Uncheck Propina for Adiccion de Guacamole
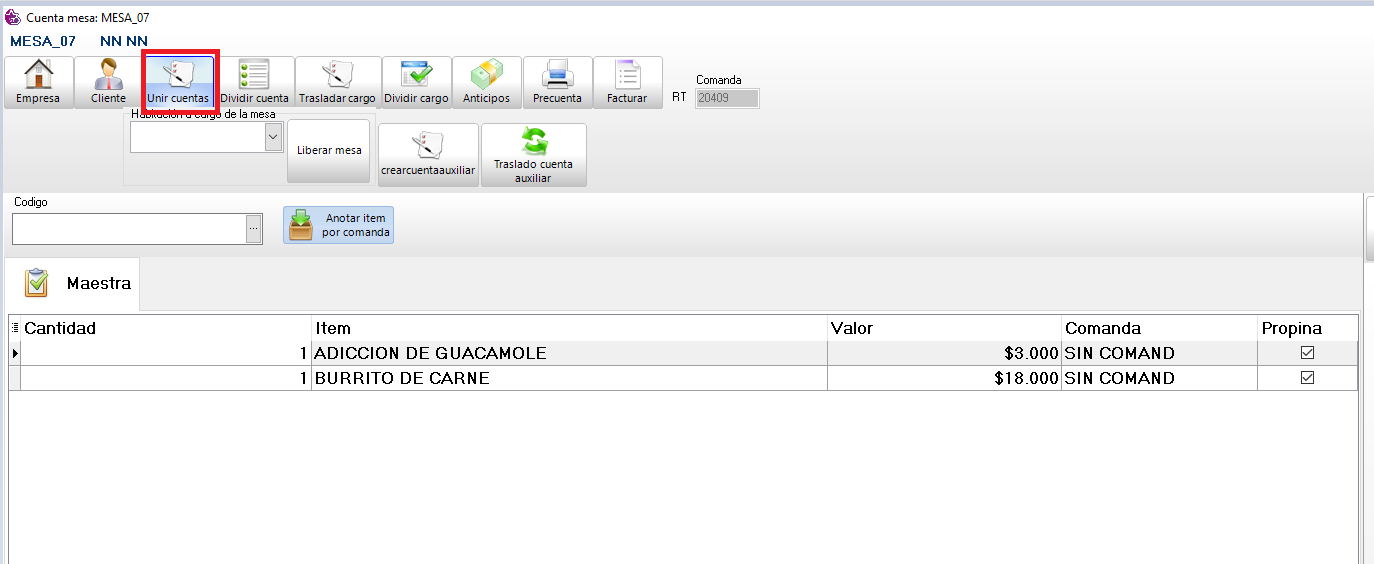 pyautogui.click(x=1307, y=353)
